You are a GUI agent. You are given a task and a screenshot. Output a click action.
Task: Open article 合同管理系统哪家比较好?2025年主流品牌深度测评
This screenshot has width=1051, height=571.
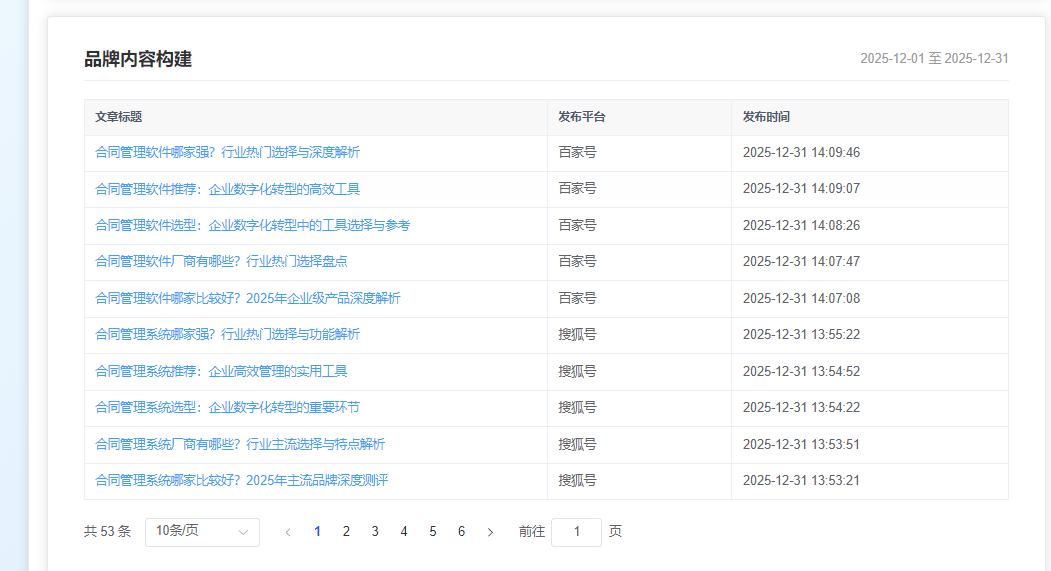point(241,481)
